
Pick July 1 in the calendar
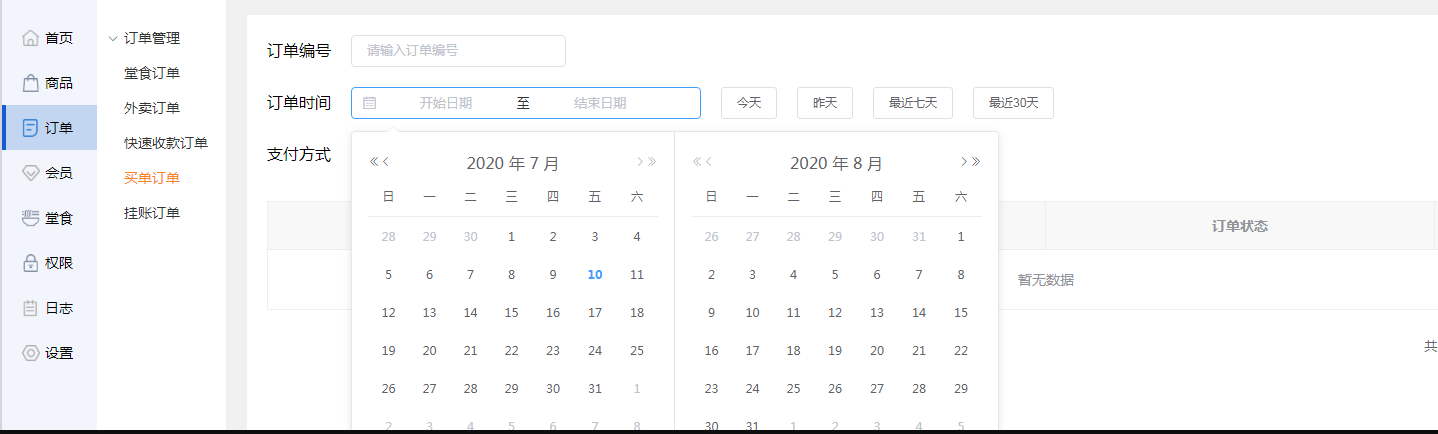pos(511,237)
